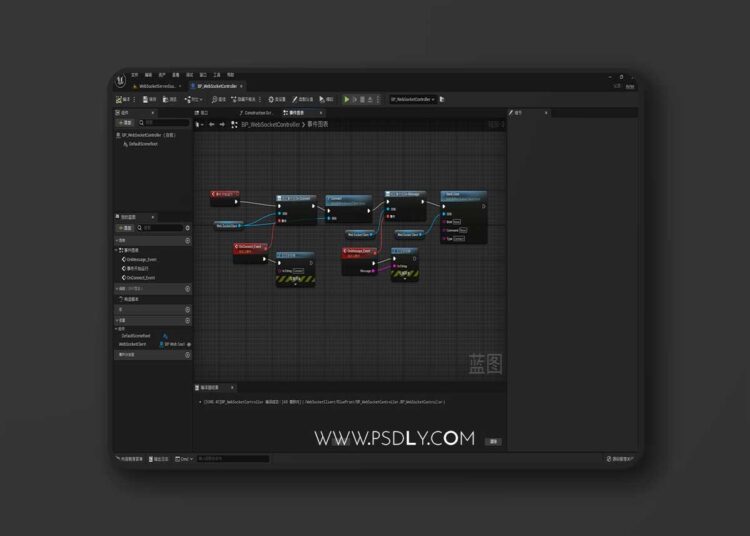Start Play with the green play button

pos(347,99)
